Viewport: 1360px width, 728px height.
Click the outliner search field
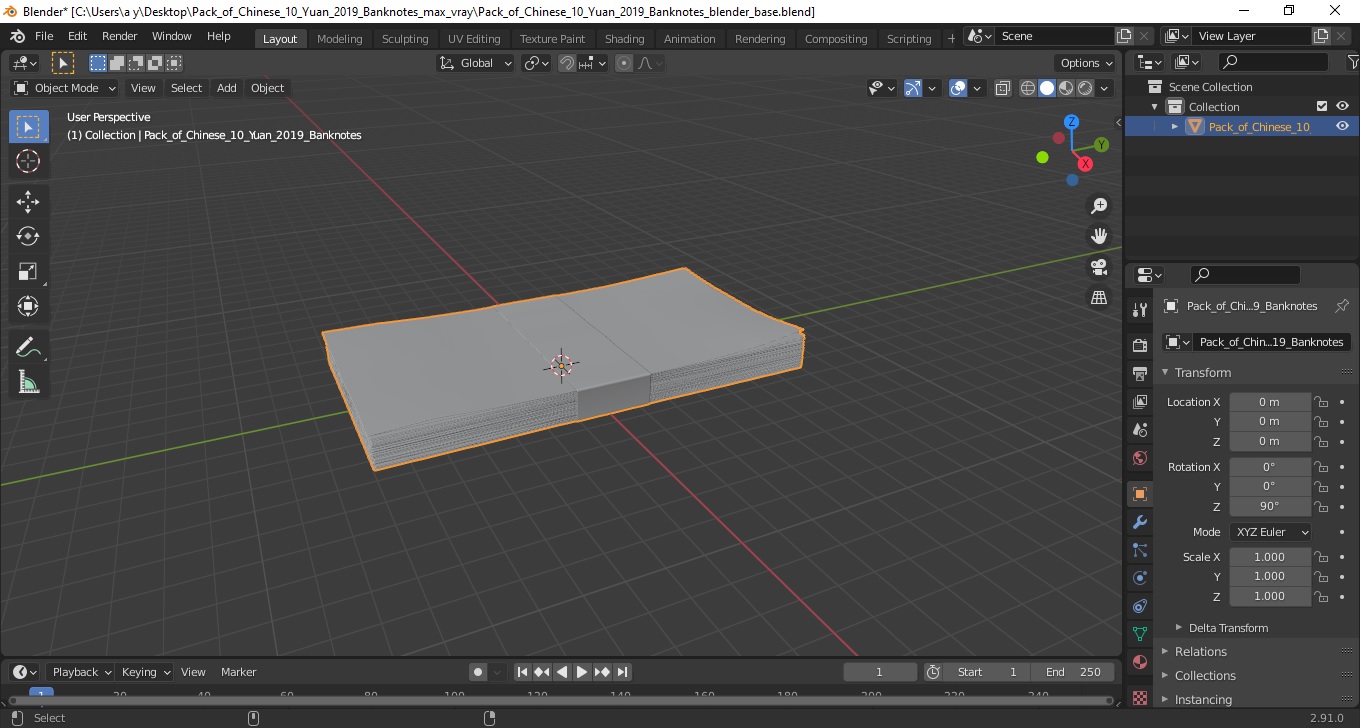pos(1274,63)
